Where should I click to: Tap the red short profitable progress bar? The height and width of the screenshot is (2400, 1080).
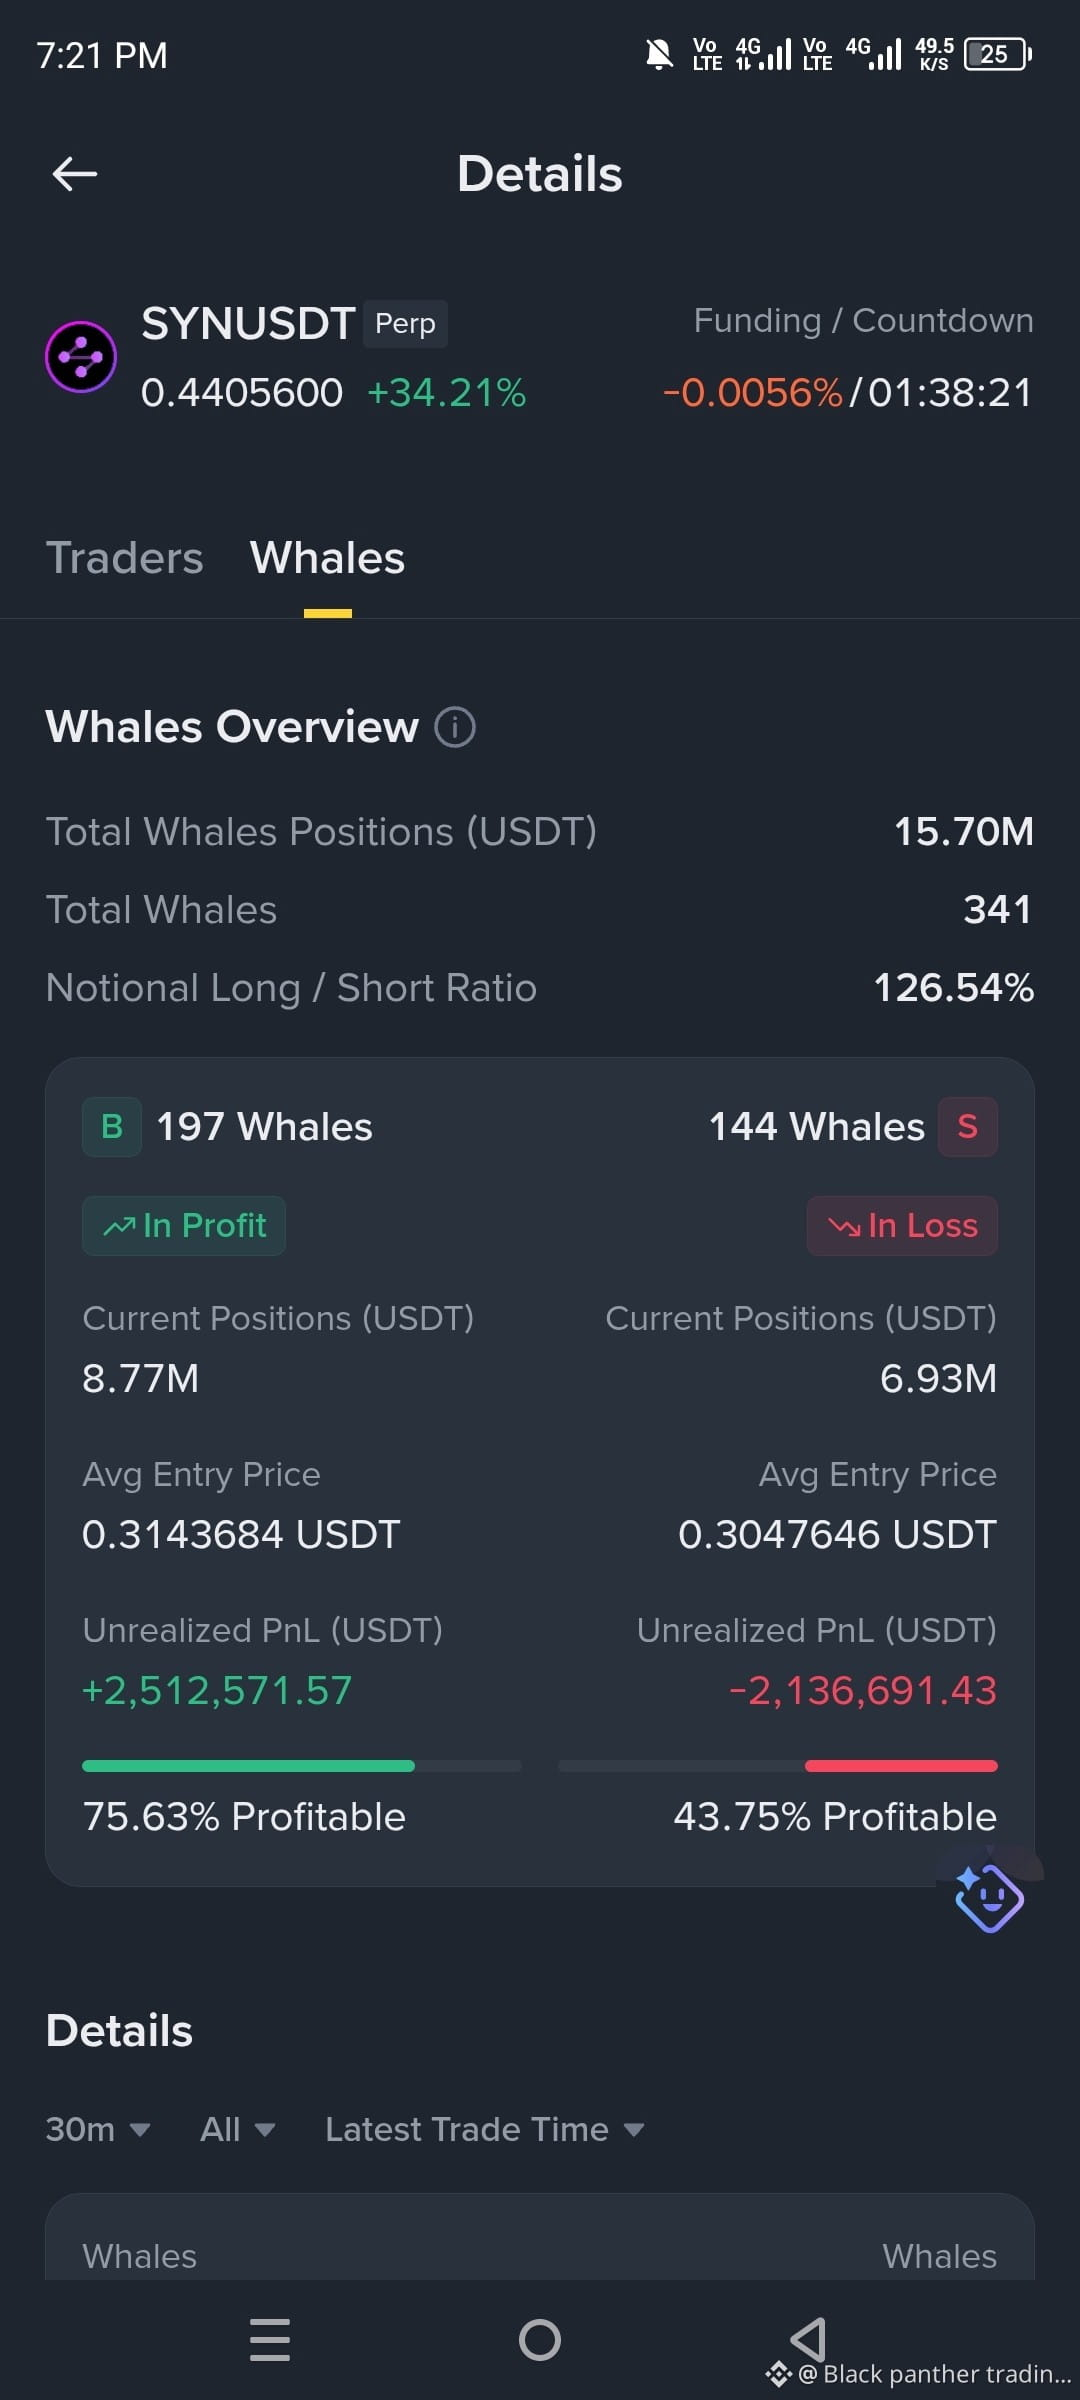(x=778, y=1766)
